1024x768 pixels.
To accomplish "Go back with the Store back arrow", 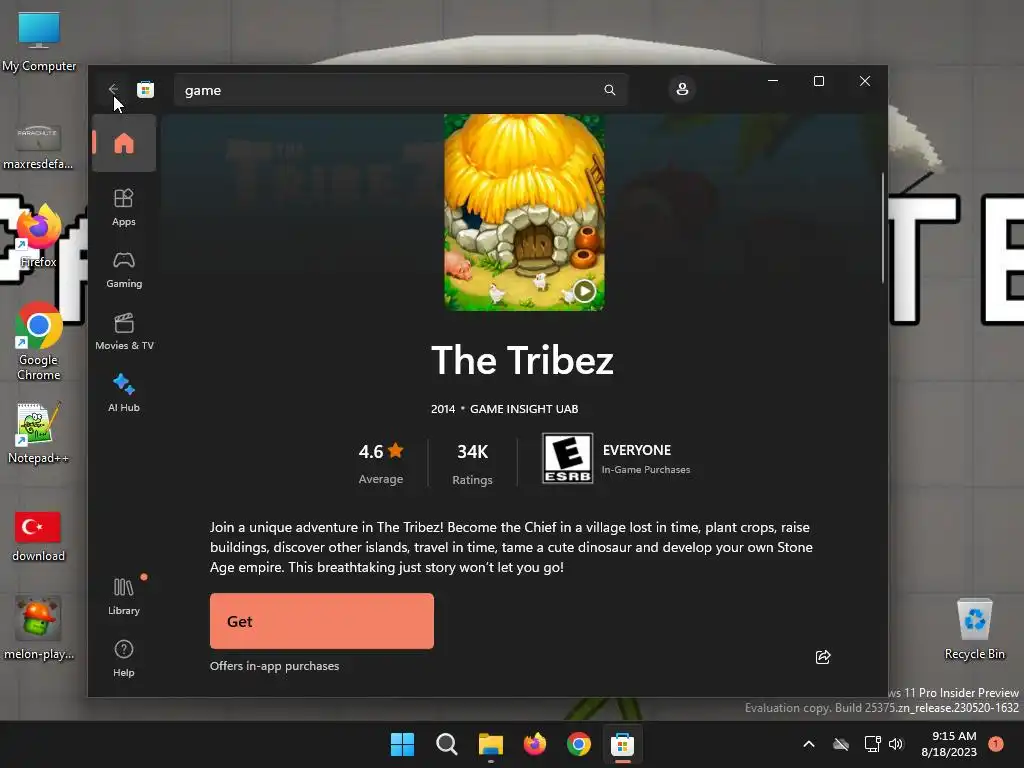I will coord(114,89).
